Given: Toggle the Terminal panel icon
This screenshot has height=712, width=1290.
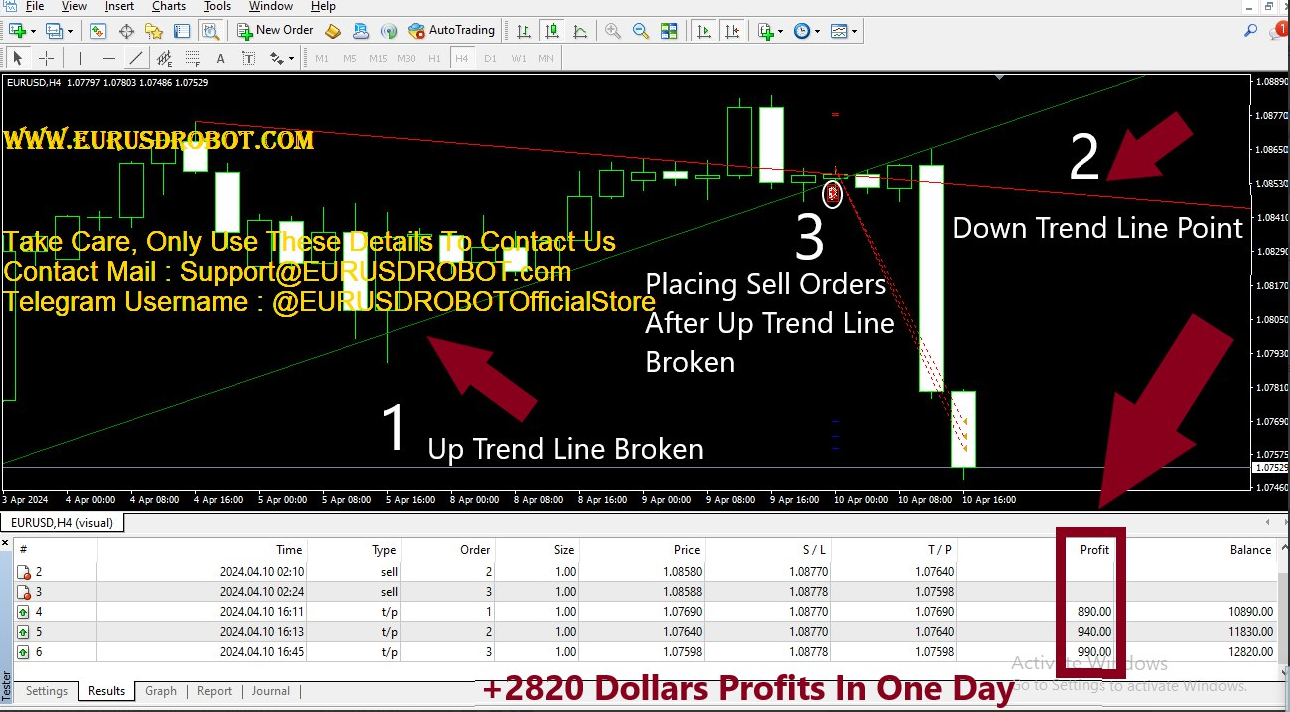Looking at the screenshot, I should click(x=180, y=31).
